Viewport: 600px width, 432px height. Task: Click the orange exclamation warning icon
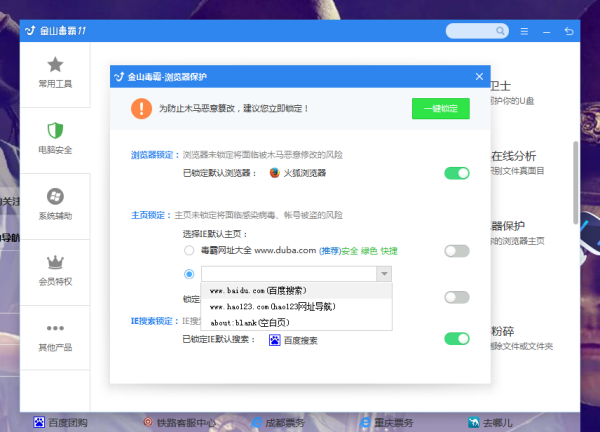[142, 109]
